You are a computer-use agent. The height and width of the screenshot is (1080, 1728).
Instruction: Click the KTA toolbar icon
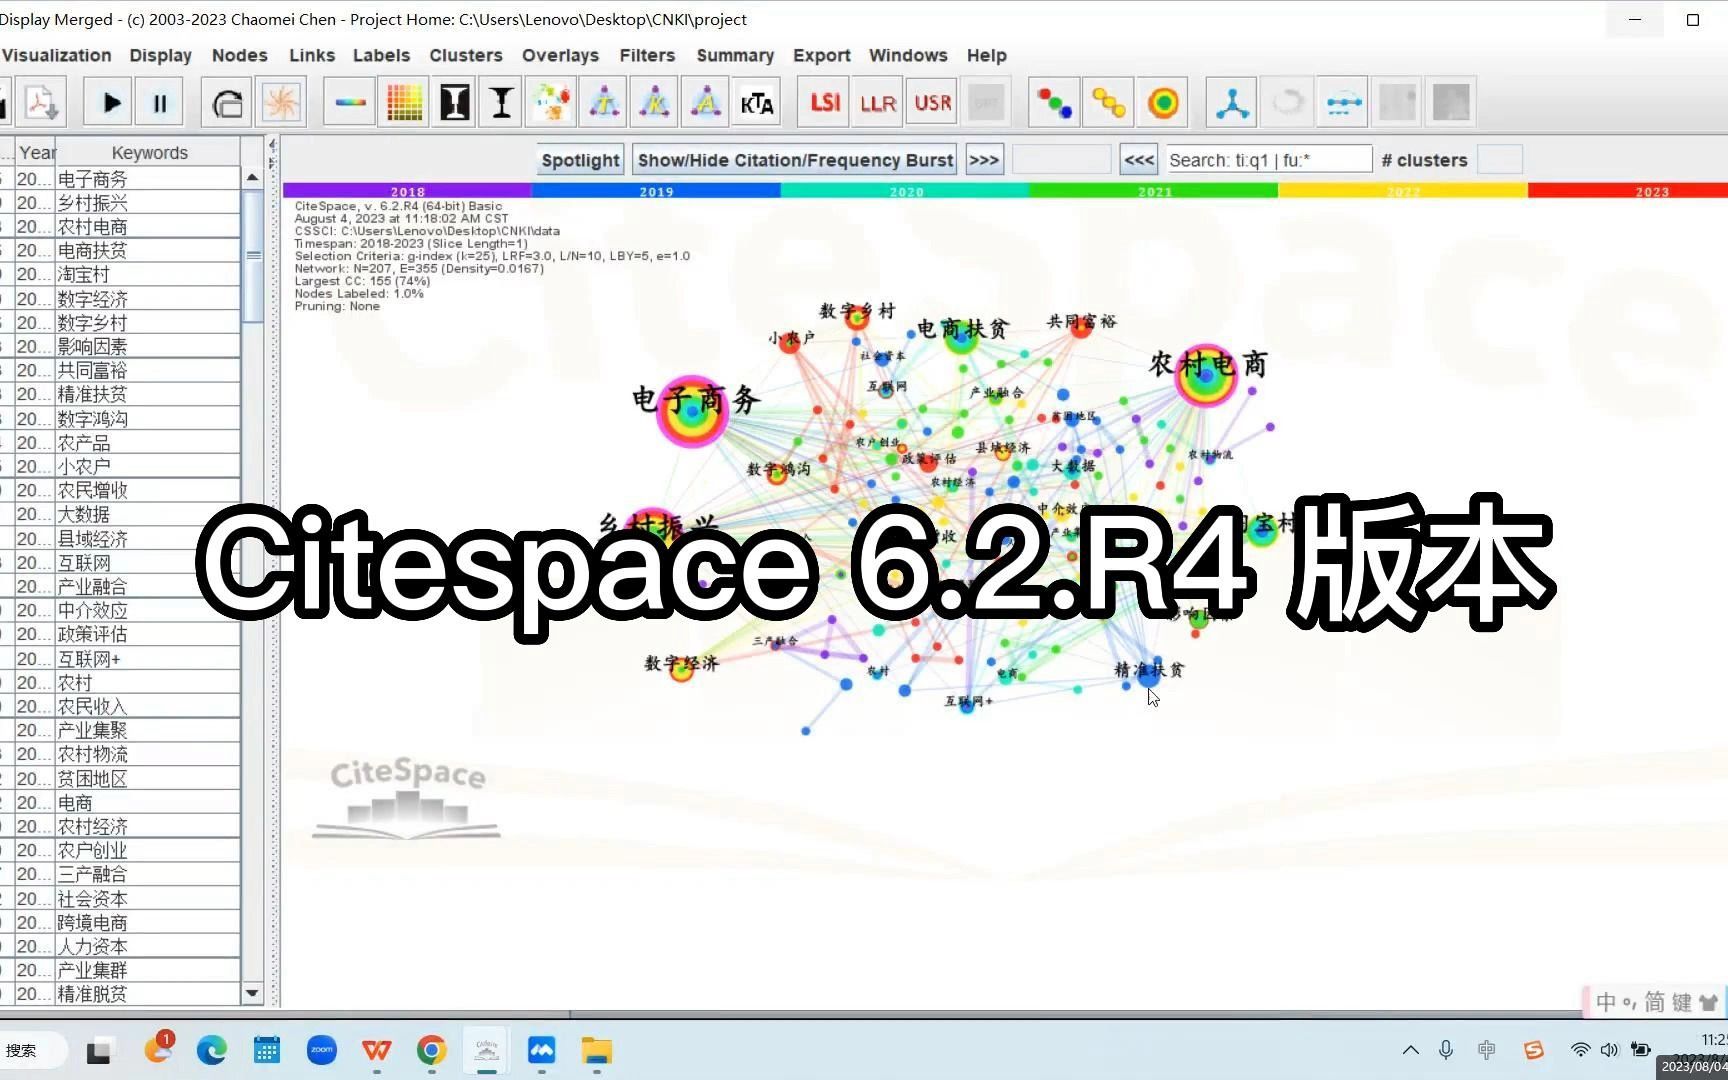click(757, 102)
